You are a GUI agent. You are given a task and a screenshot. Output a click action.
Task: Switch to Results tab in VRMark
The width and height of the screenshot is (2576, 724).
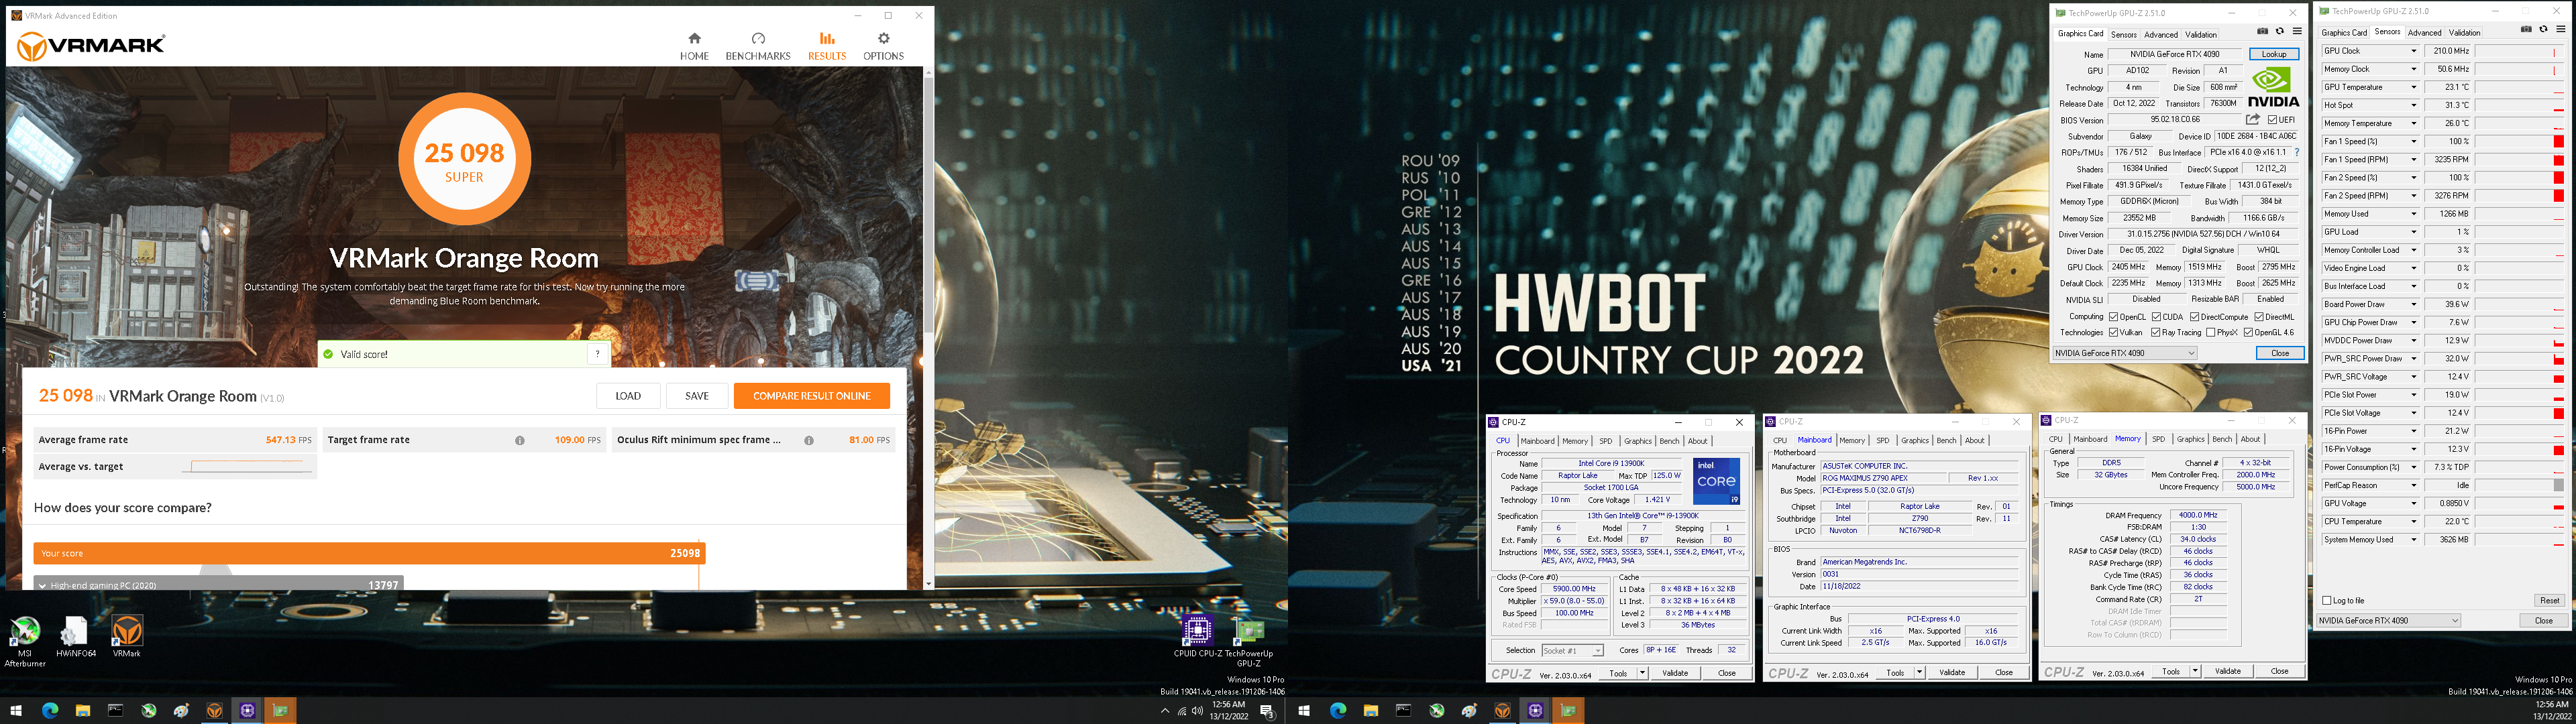(x=827, y=46)
